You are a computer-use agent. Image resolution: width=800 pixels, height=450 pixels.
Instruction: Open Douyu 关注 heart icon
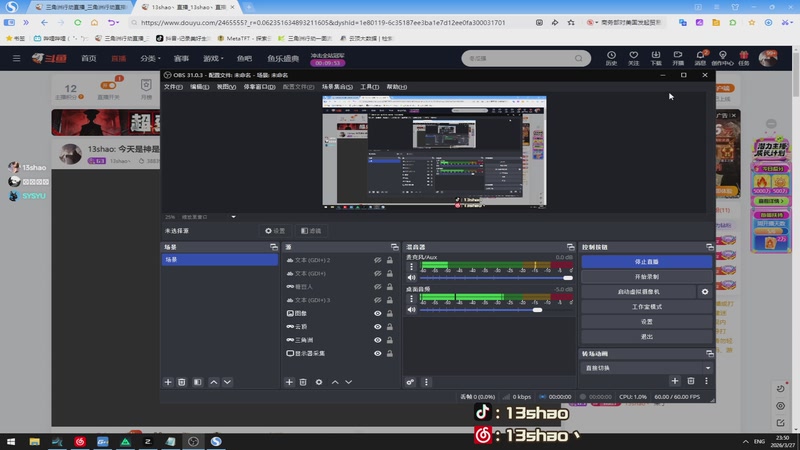pyautogui.click(x=634, y=58)
